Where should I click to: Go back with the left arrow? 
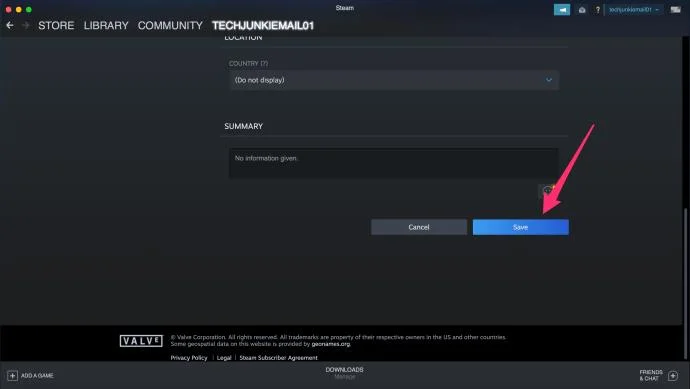(x=10, y=26)
